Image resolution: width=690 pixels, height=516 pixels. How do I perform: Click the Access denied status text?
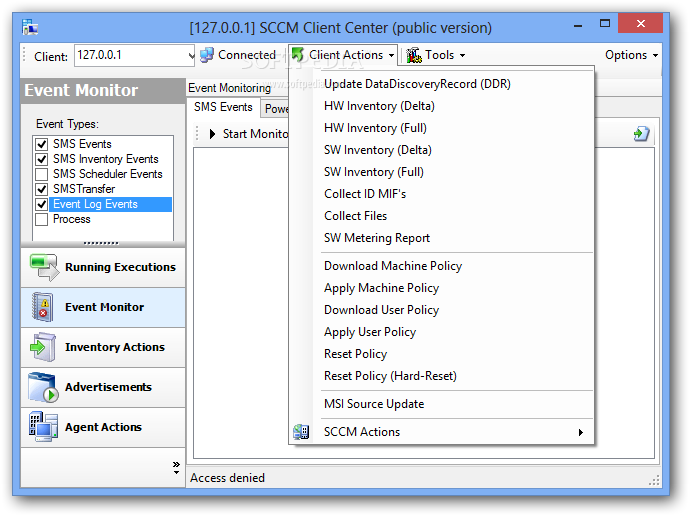point(228,478)
